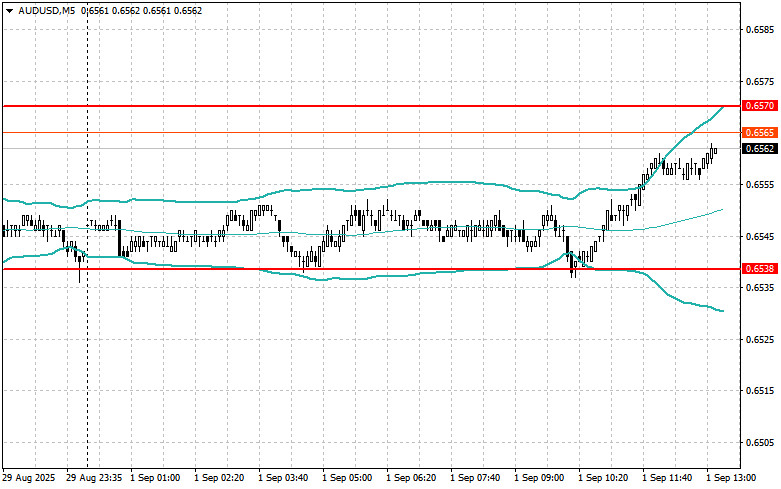Click the 1 Sep 02:20 time label

point(219,478)
